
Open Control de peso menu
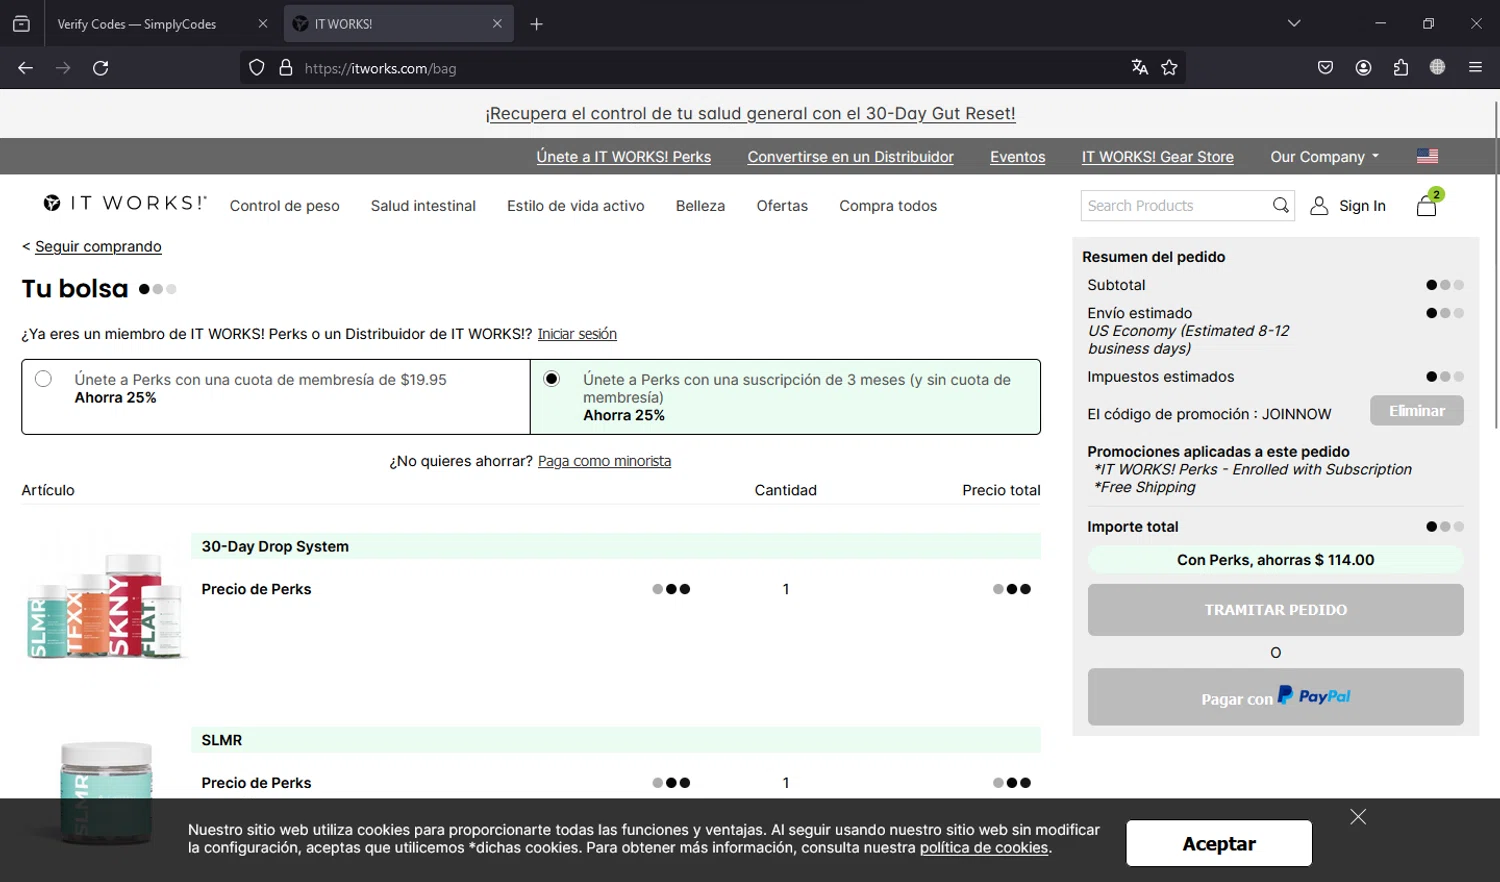[x=285, y=206]
